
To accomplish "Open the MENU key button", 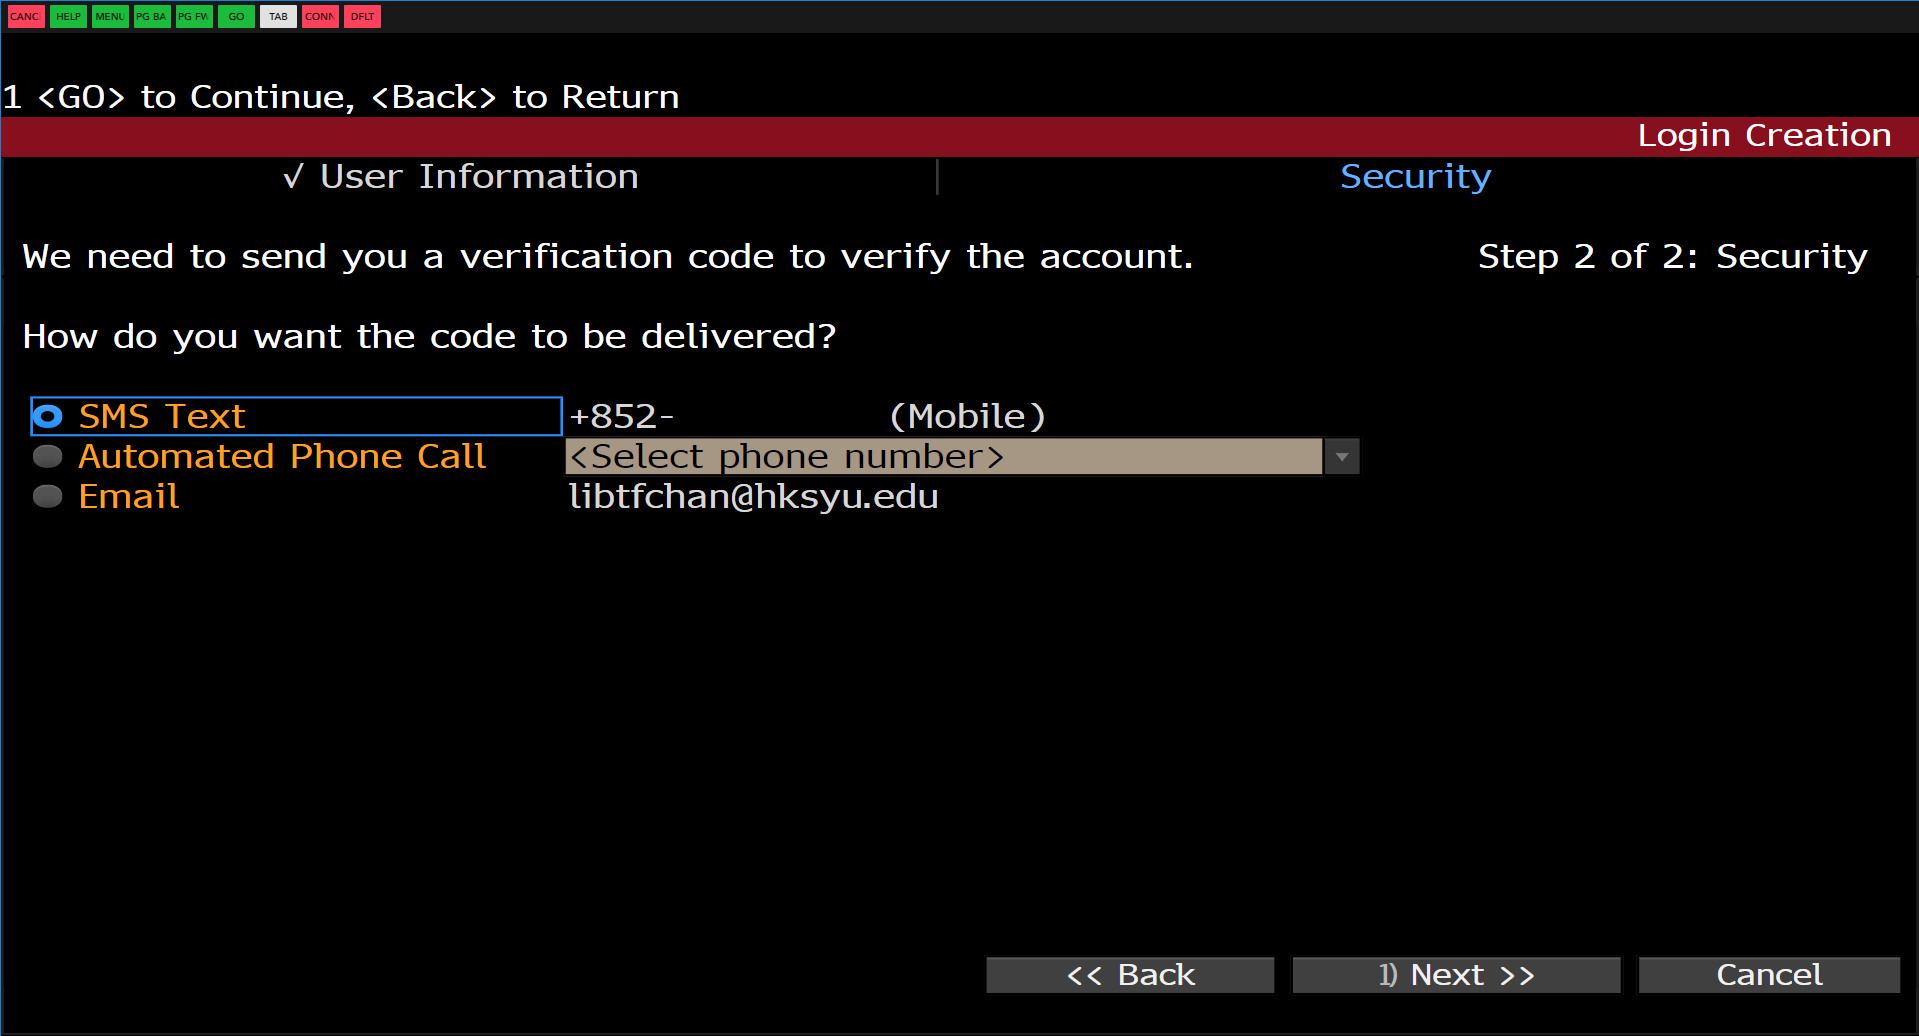I will coord(110,16).
